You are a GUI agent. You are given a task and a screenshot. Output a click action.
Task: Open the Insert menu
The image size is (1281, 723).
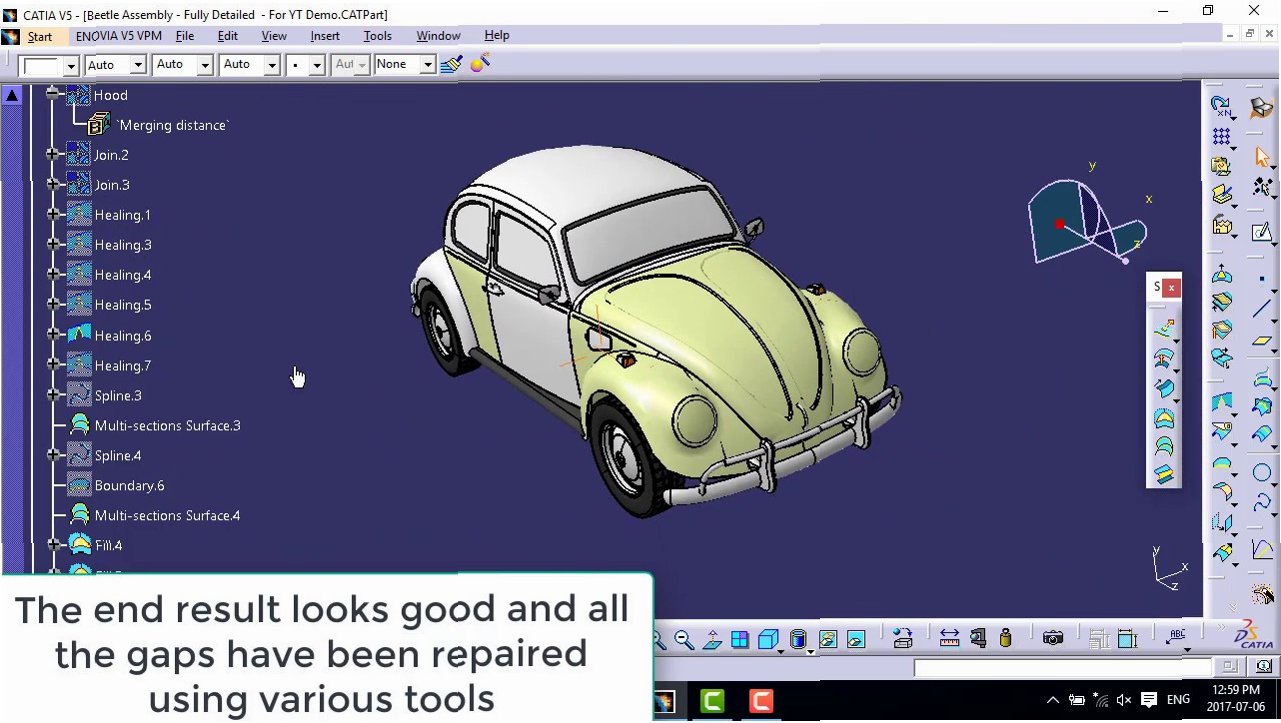pos(325,35)
